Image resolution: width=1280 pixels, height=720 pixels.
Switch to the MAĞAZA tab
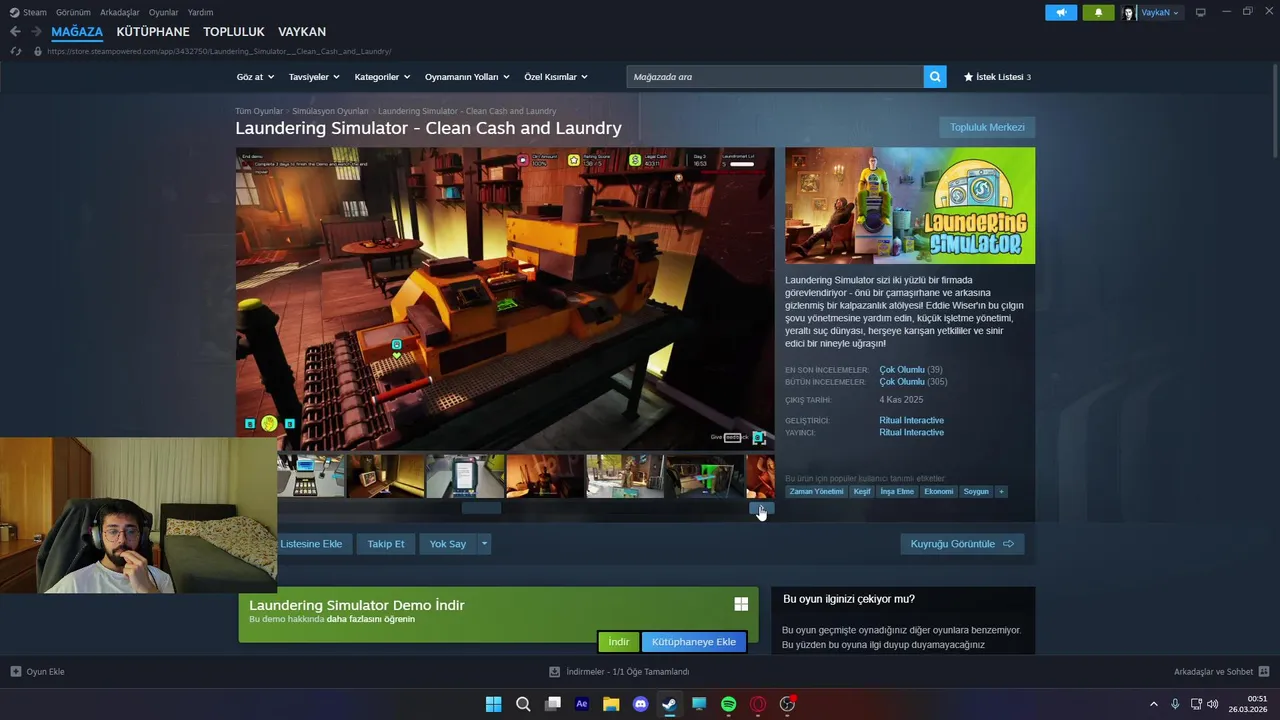pyautogui.click(x=77, y=32)
